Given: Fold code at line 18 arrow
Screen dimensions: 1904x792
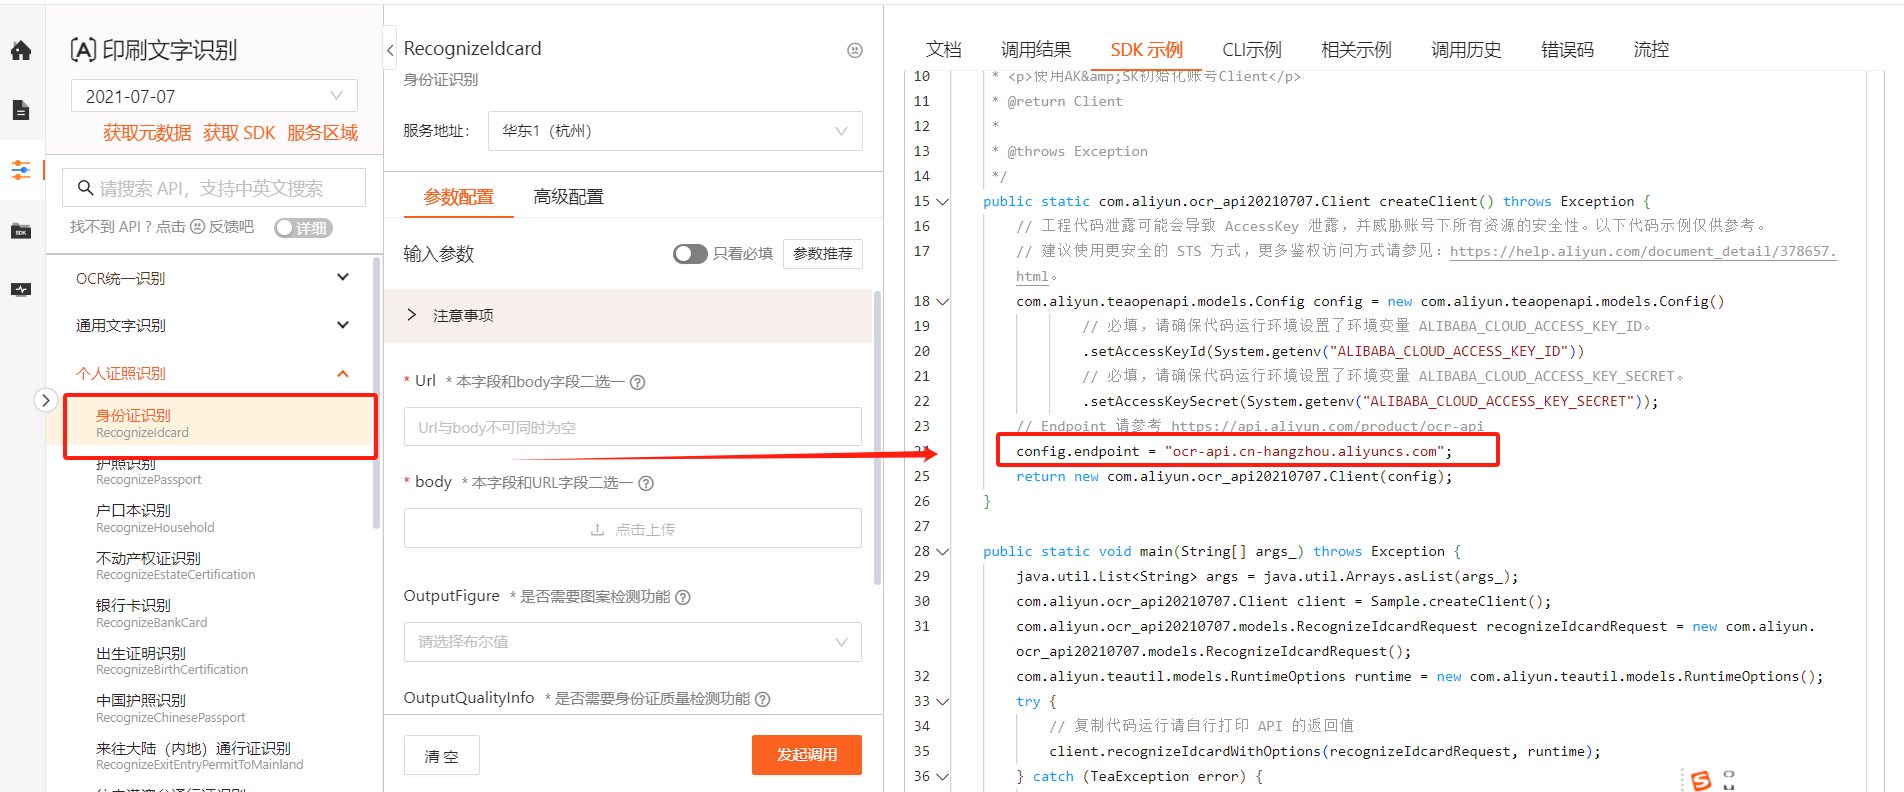Looking at the screenshot, I should [942, 302].
